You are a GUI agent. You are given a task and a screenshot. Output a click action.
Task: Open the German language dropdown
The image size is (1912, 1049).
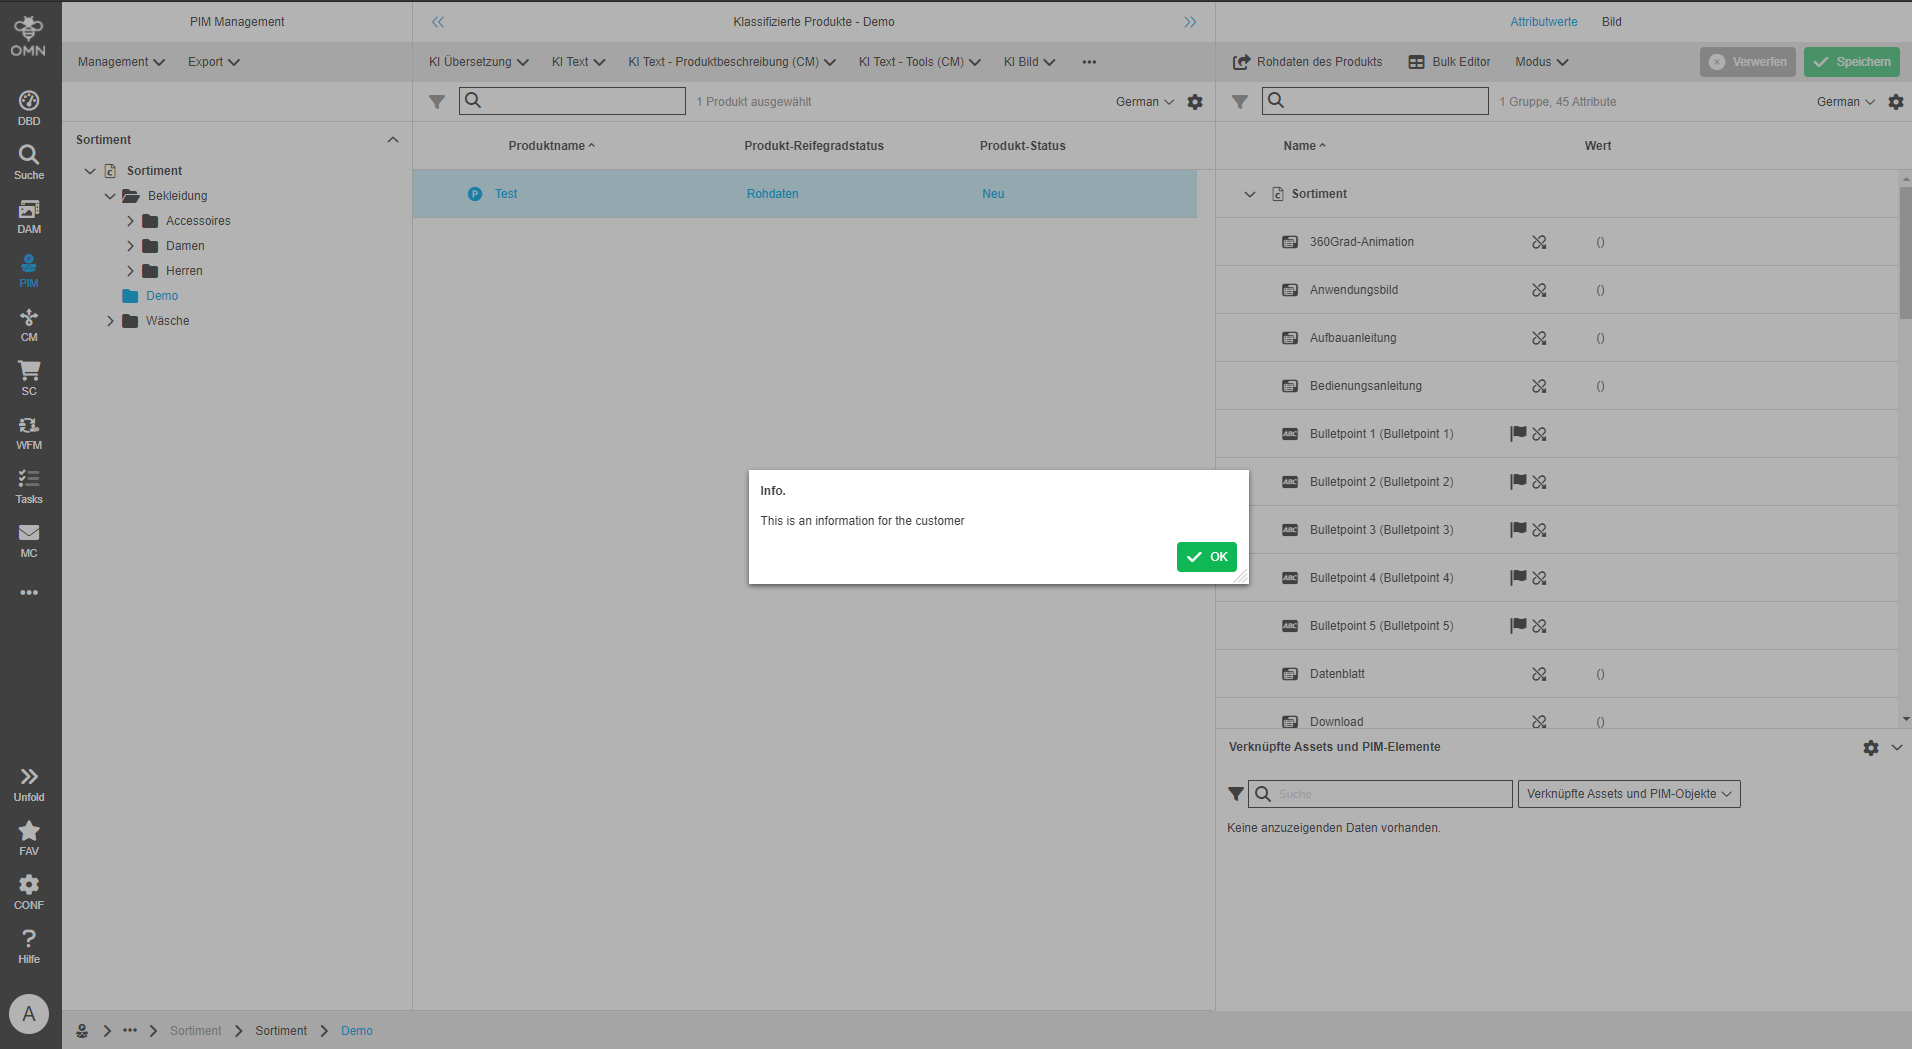(x=1844, y=101)
